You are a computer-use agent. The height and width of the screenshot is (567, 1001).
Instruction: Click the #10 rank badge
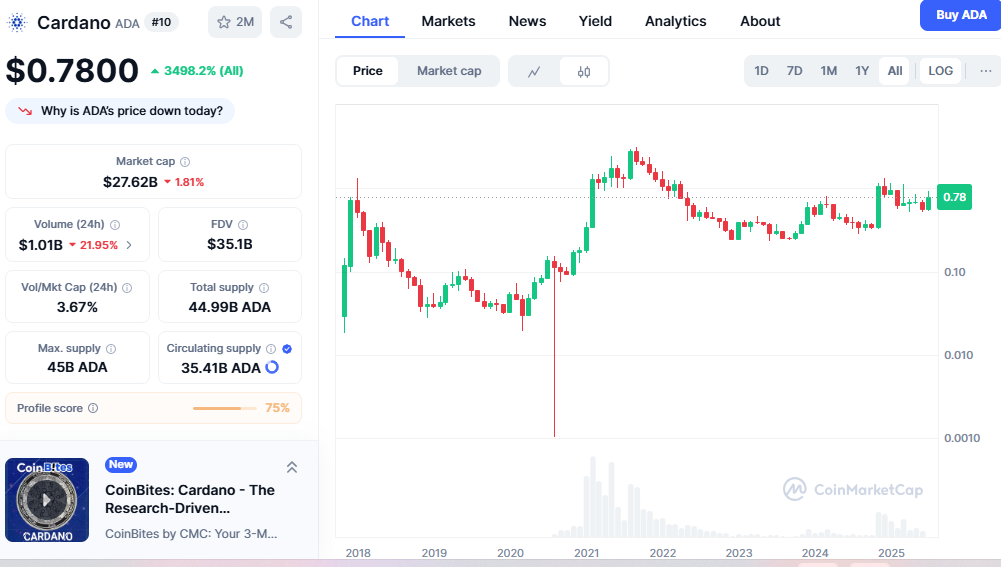pos(162,22)
